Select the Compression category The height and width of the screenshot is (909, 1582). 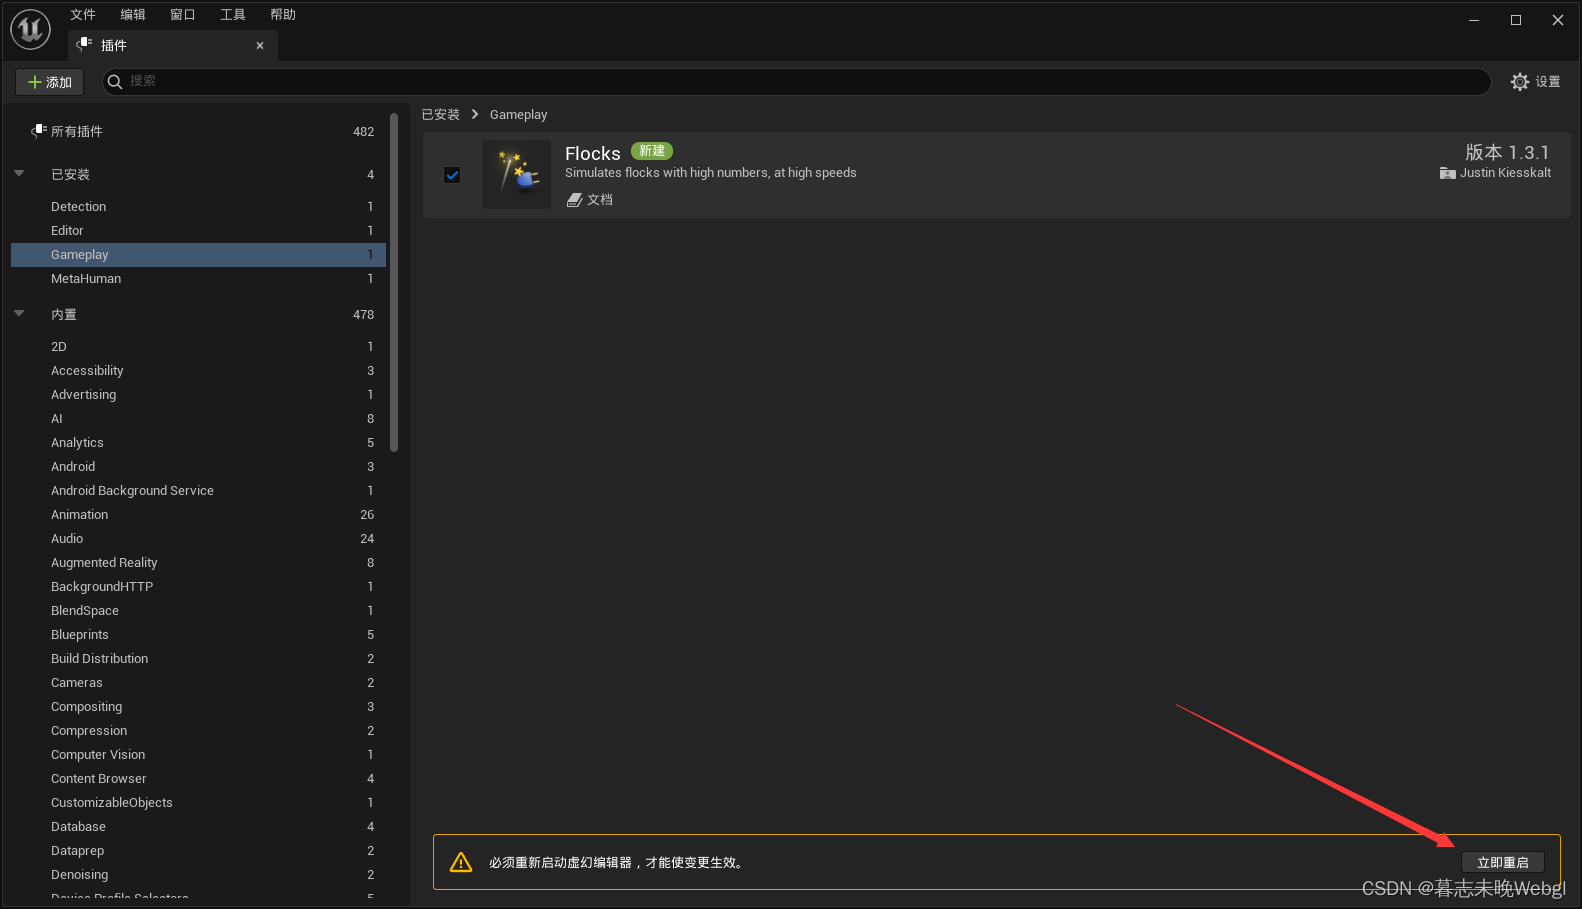[198, 731]
